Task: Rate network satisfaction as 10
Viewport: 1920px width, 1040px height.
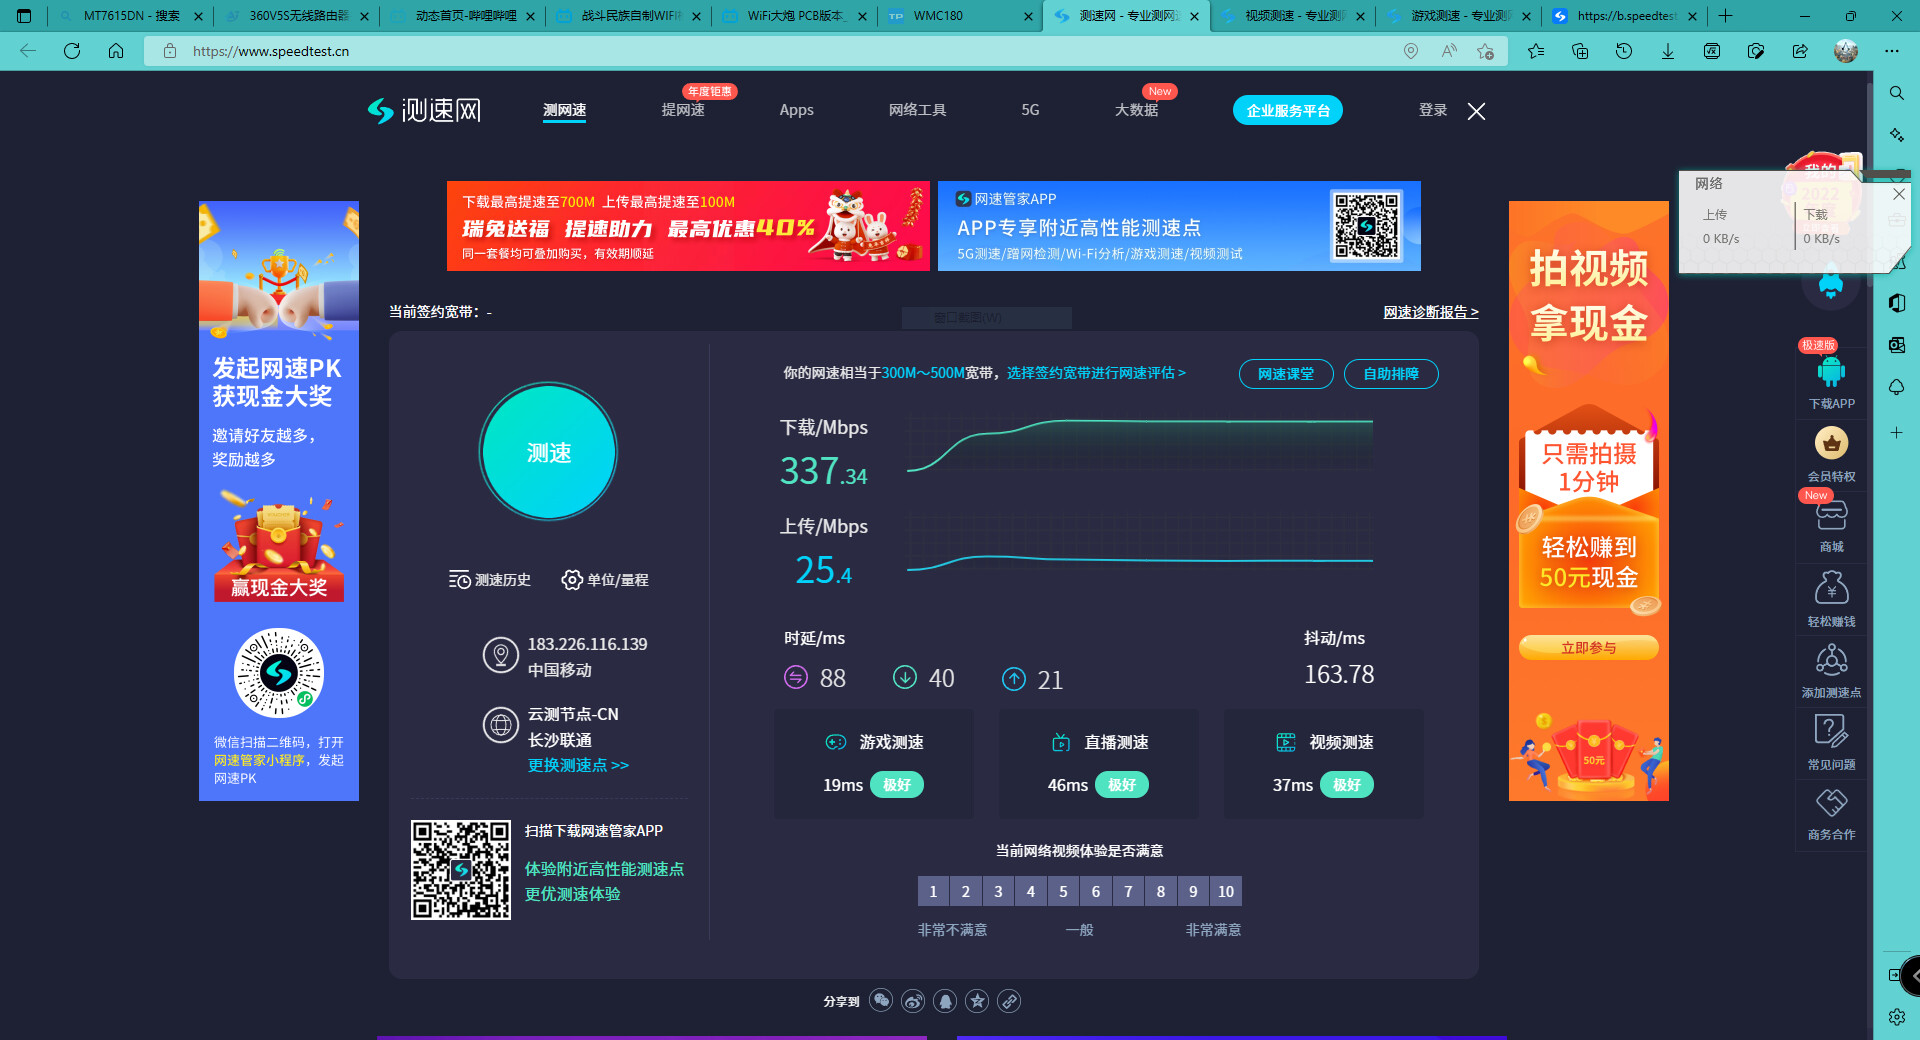Action: [x=1226, y=891]
